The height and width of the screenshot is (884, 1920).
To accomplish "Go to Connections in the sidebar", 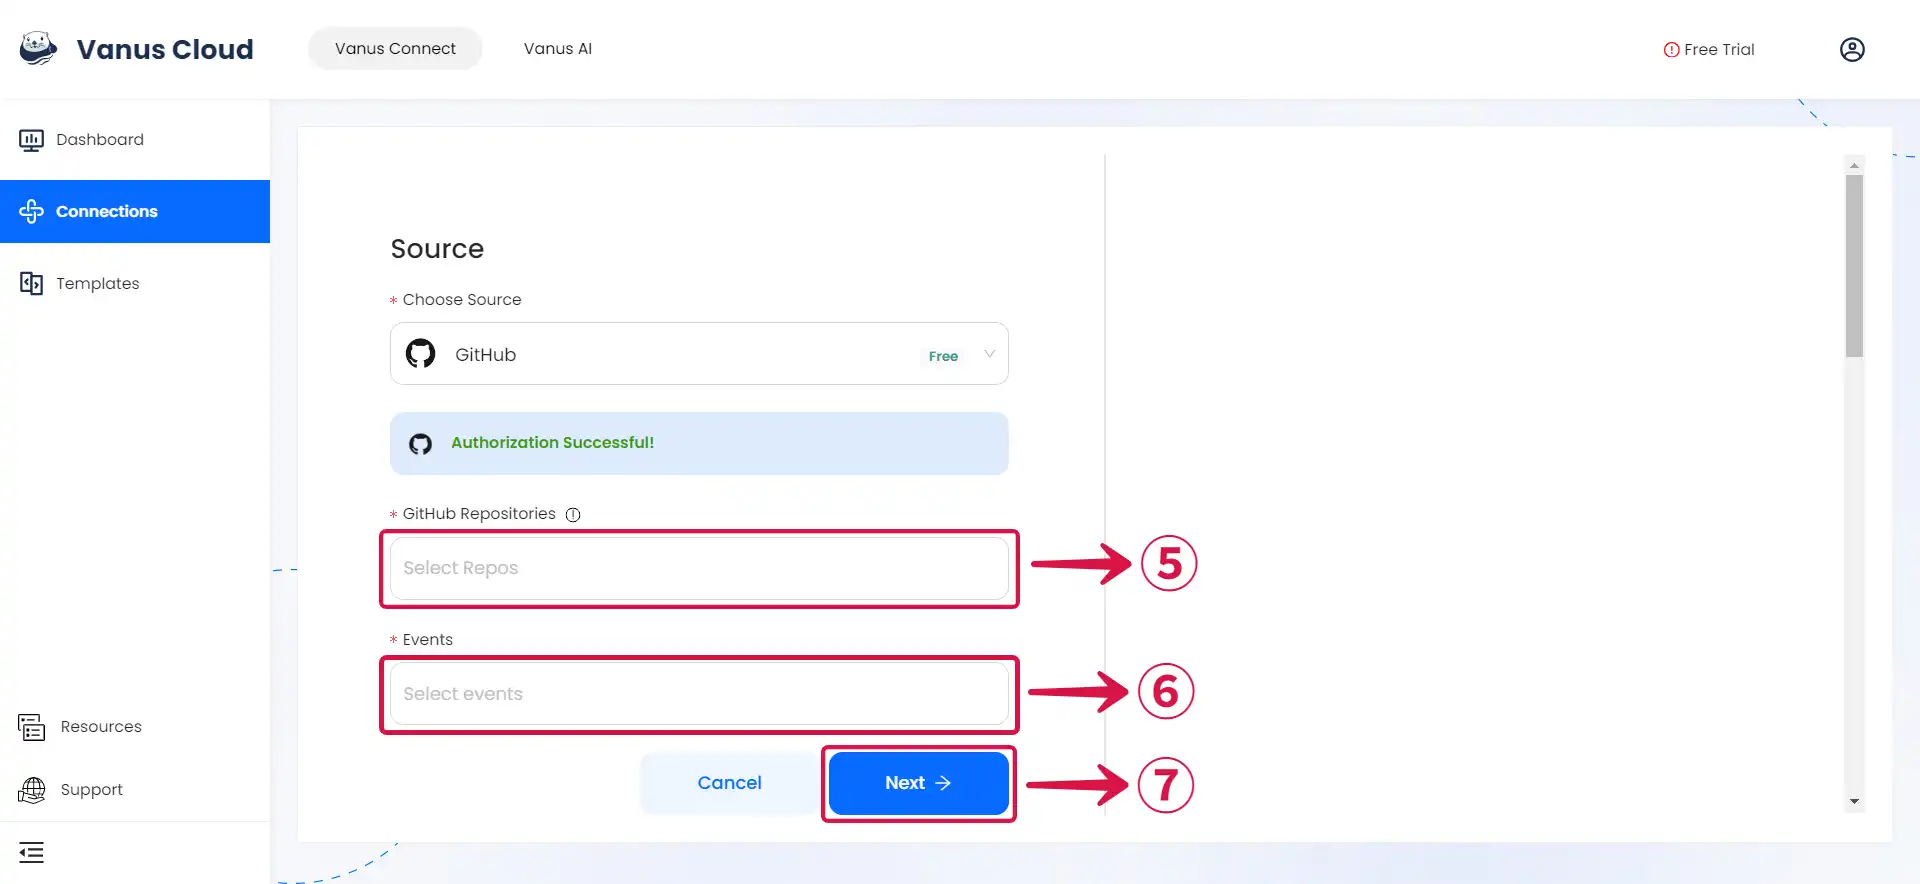I will [135, 211].
